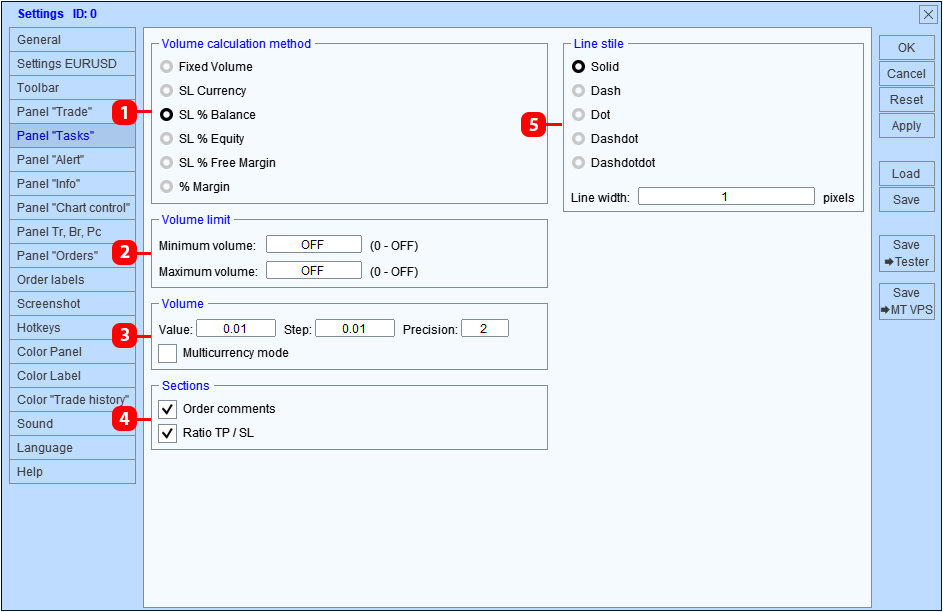
Task: Confirm settings with OK button
Action: pos(907,47)
